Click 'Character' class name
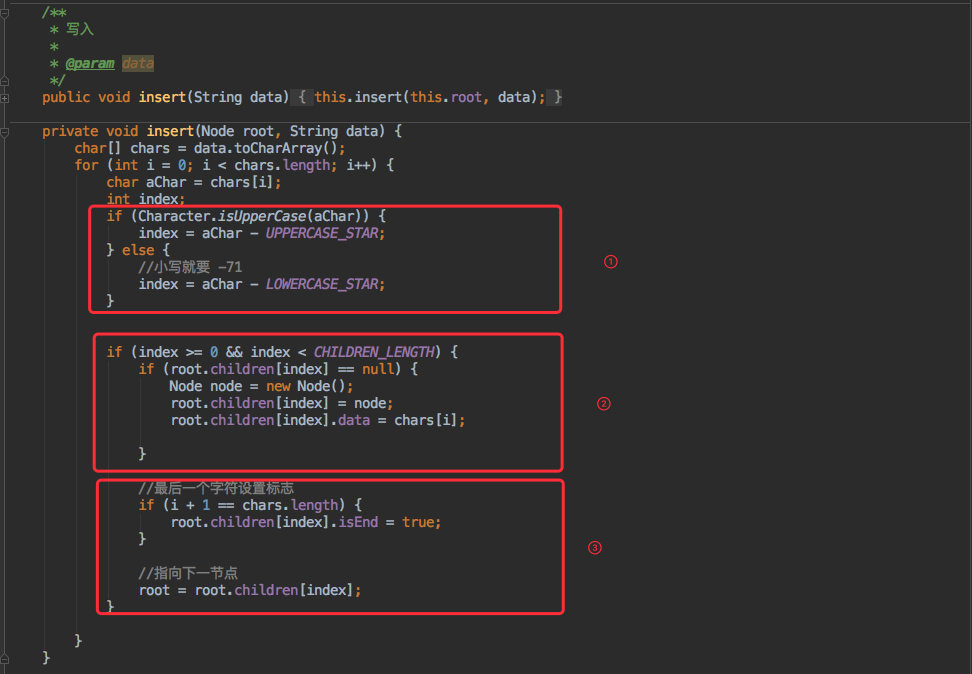Image resolution: width=972 pixels, height=674 pixels. click(174, 216)
